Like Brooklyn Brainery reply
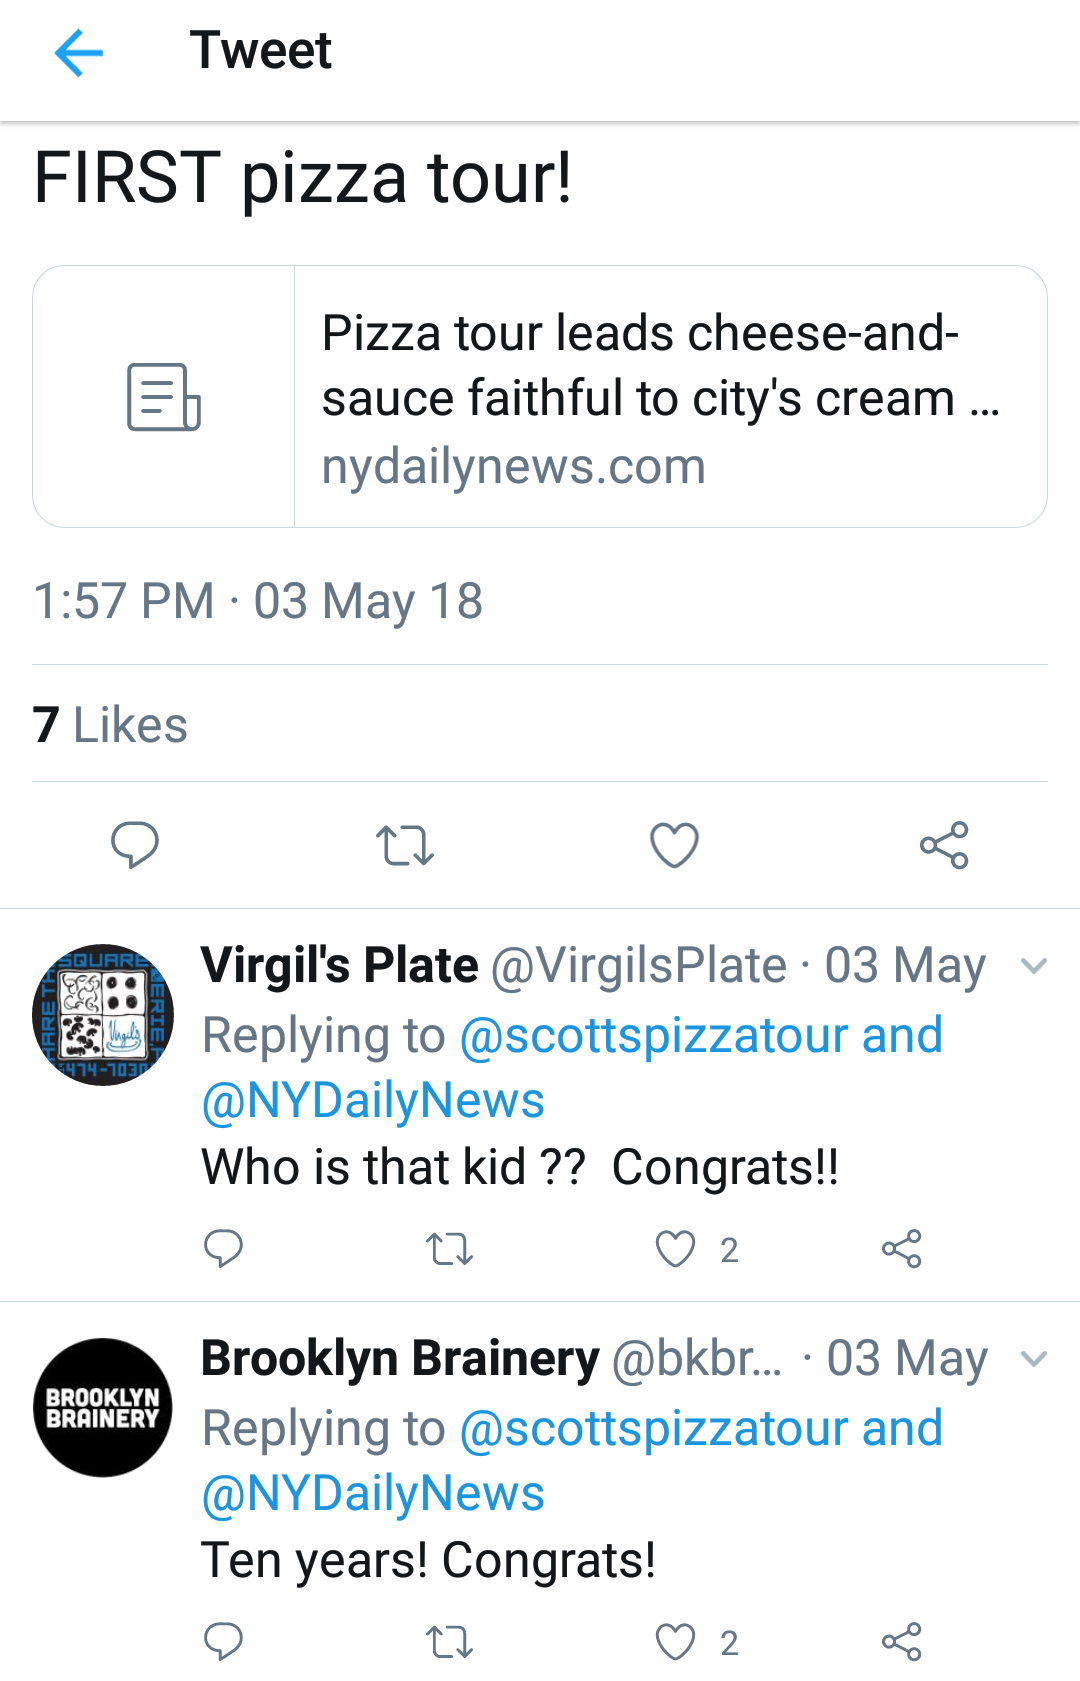Viewport: 1080px width, 1681px height. click(x=676, y=1642)
